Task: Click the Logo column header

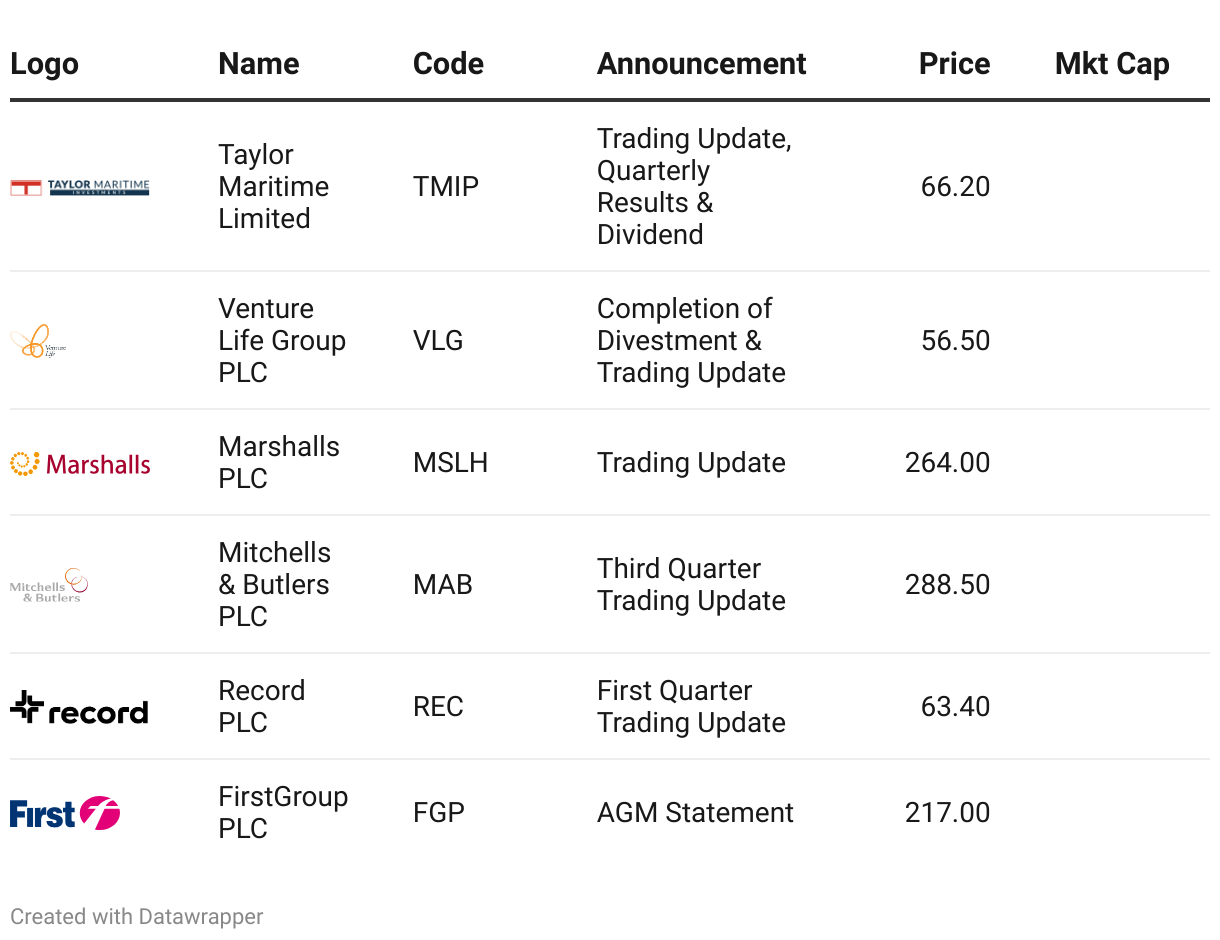Action: (44, 64)
